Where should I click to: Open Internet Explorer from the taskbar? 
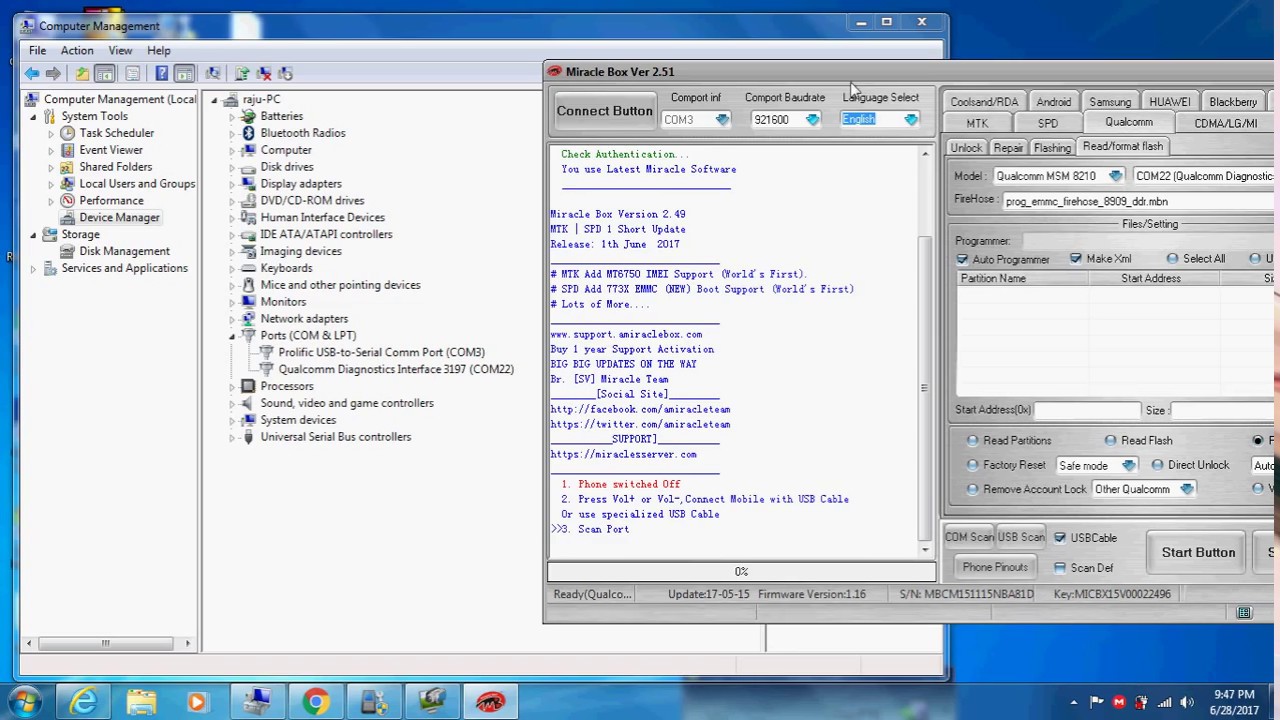click(83, 702)
